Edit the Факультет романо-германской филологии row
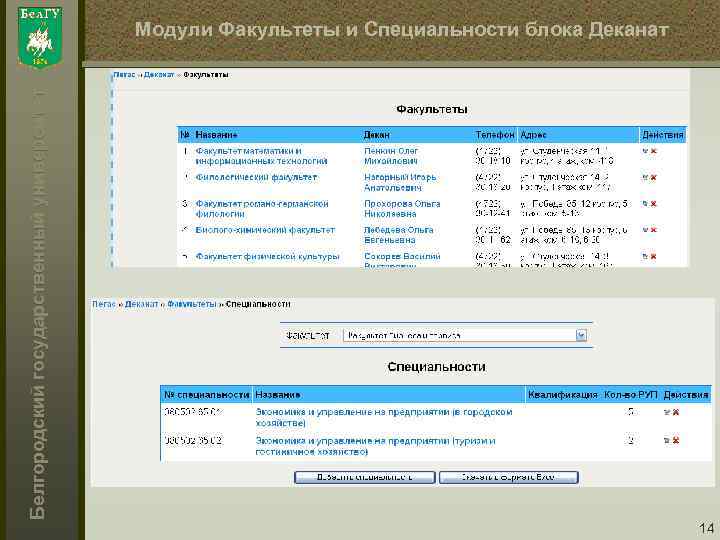Image resolution: width=720 pixels, height=540 pixels. [x=645, y=203]
